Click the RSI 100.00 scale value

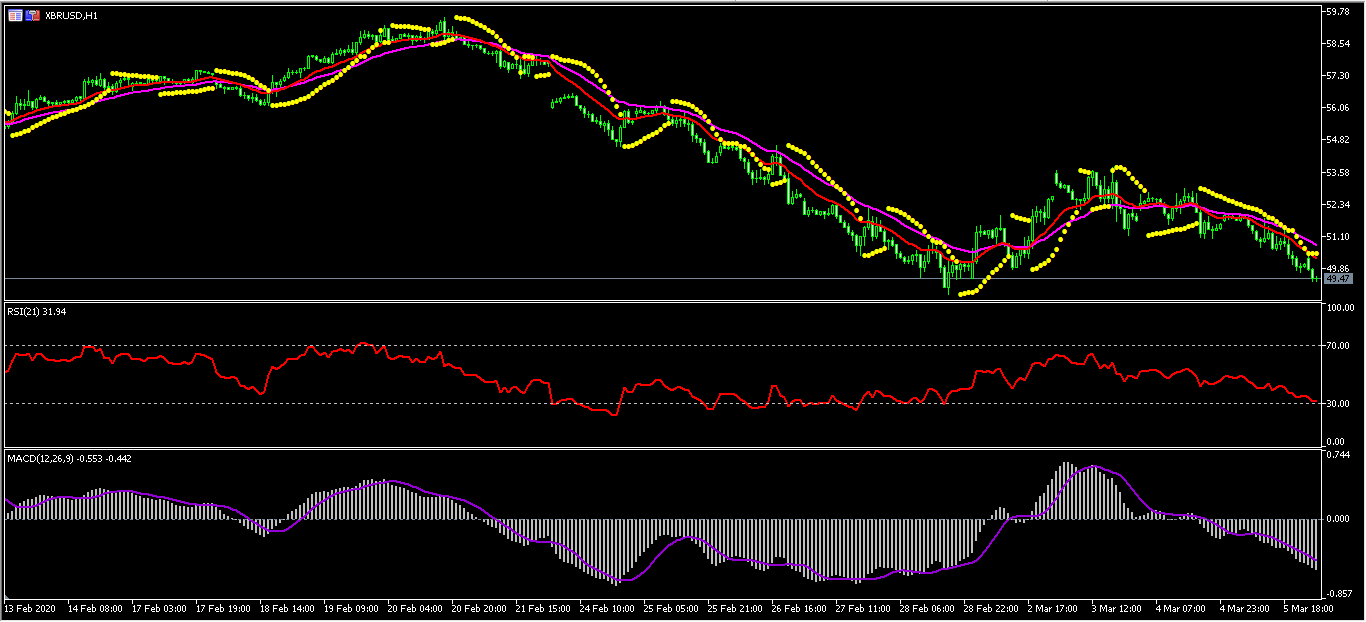1339,308
